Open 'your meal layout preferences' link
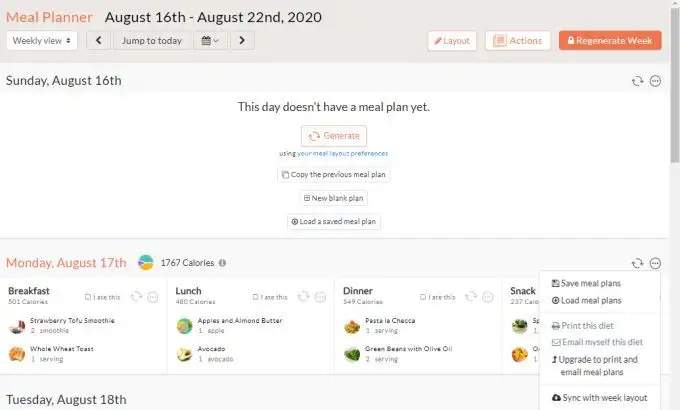The width and height of the screenshot is (680, 410). tap(343, 154)
